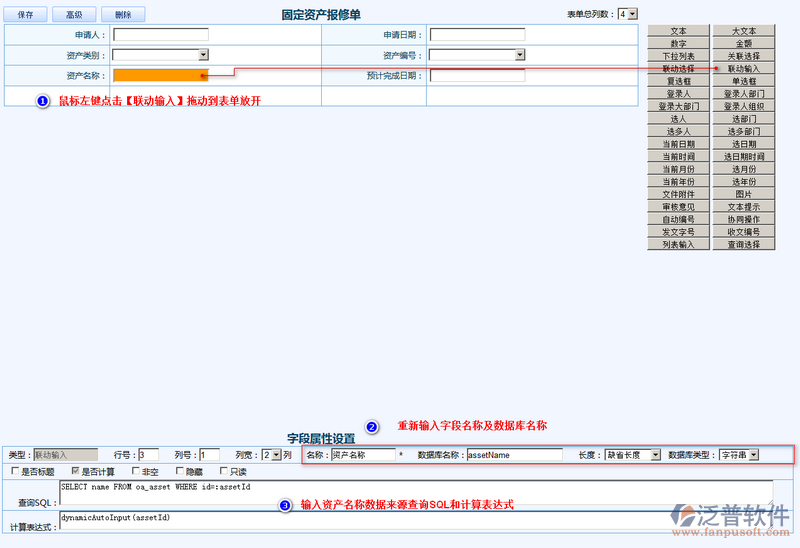Pick the 下拉列表 field type
Image resolution: width=800 pixels, height=548 pixels.
click(678, 56)
